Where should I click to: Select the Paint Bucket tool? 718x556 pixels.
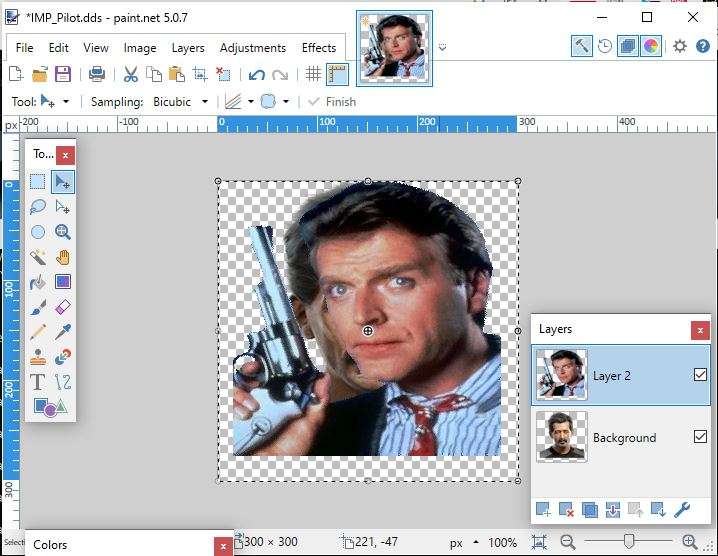tap(38, 282)
